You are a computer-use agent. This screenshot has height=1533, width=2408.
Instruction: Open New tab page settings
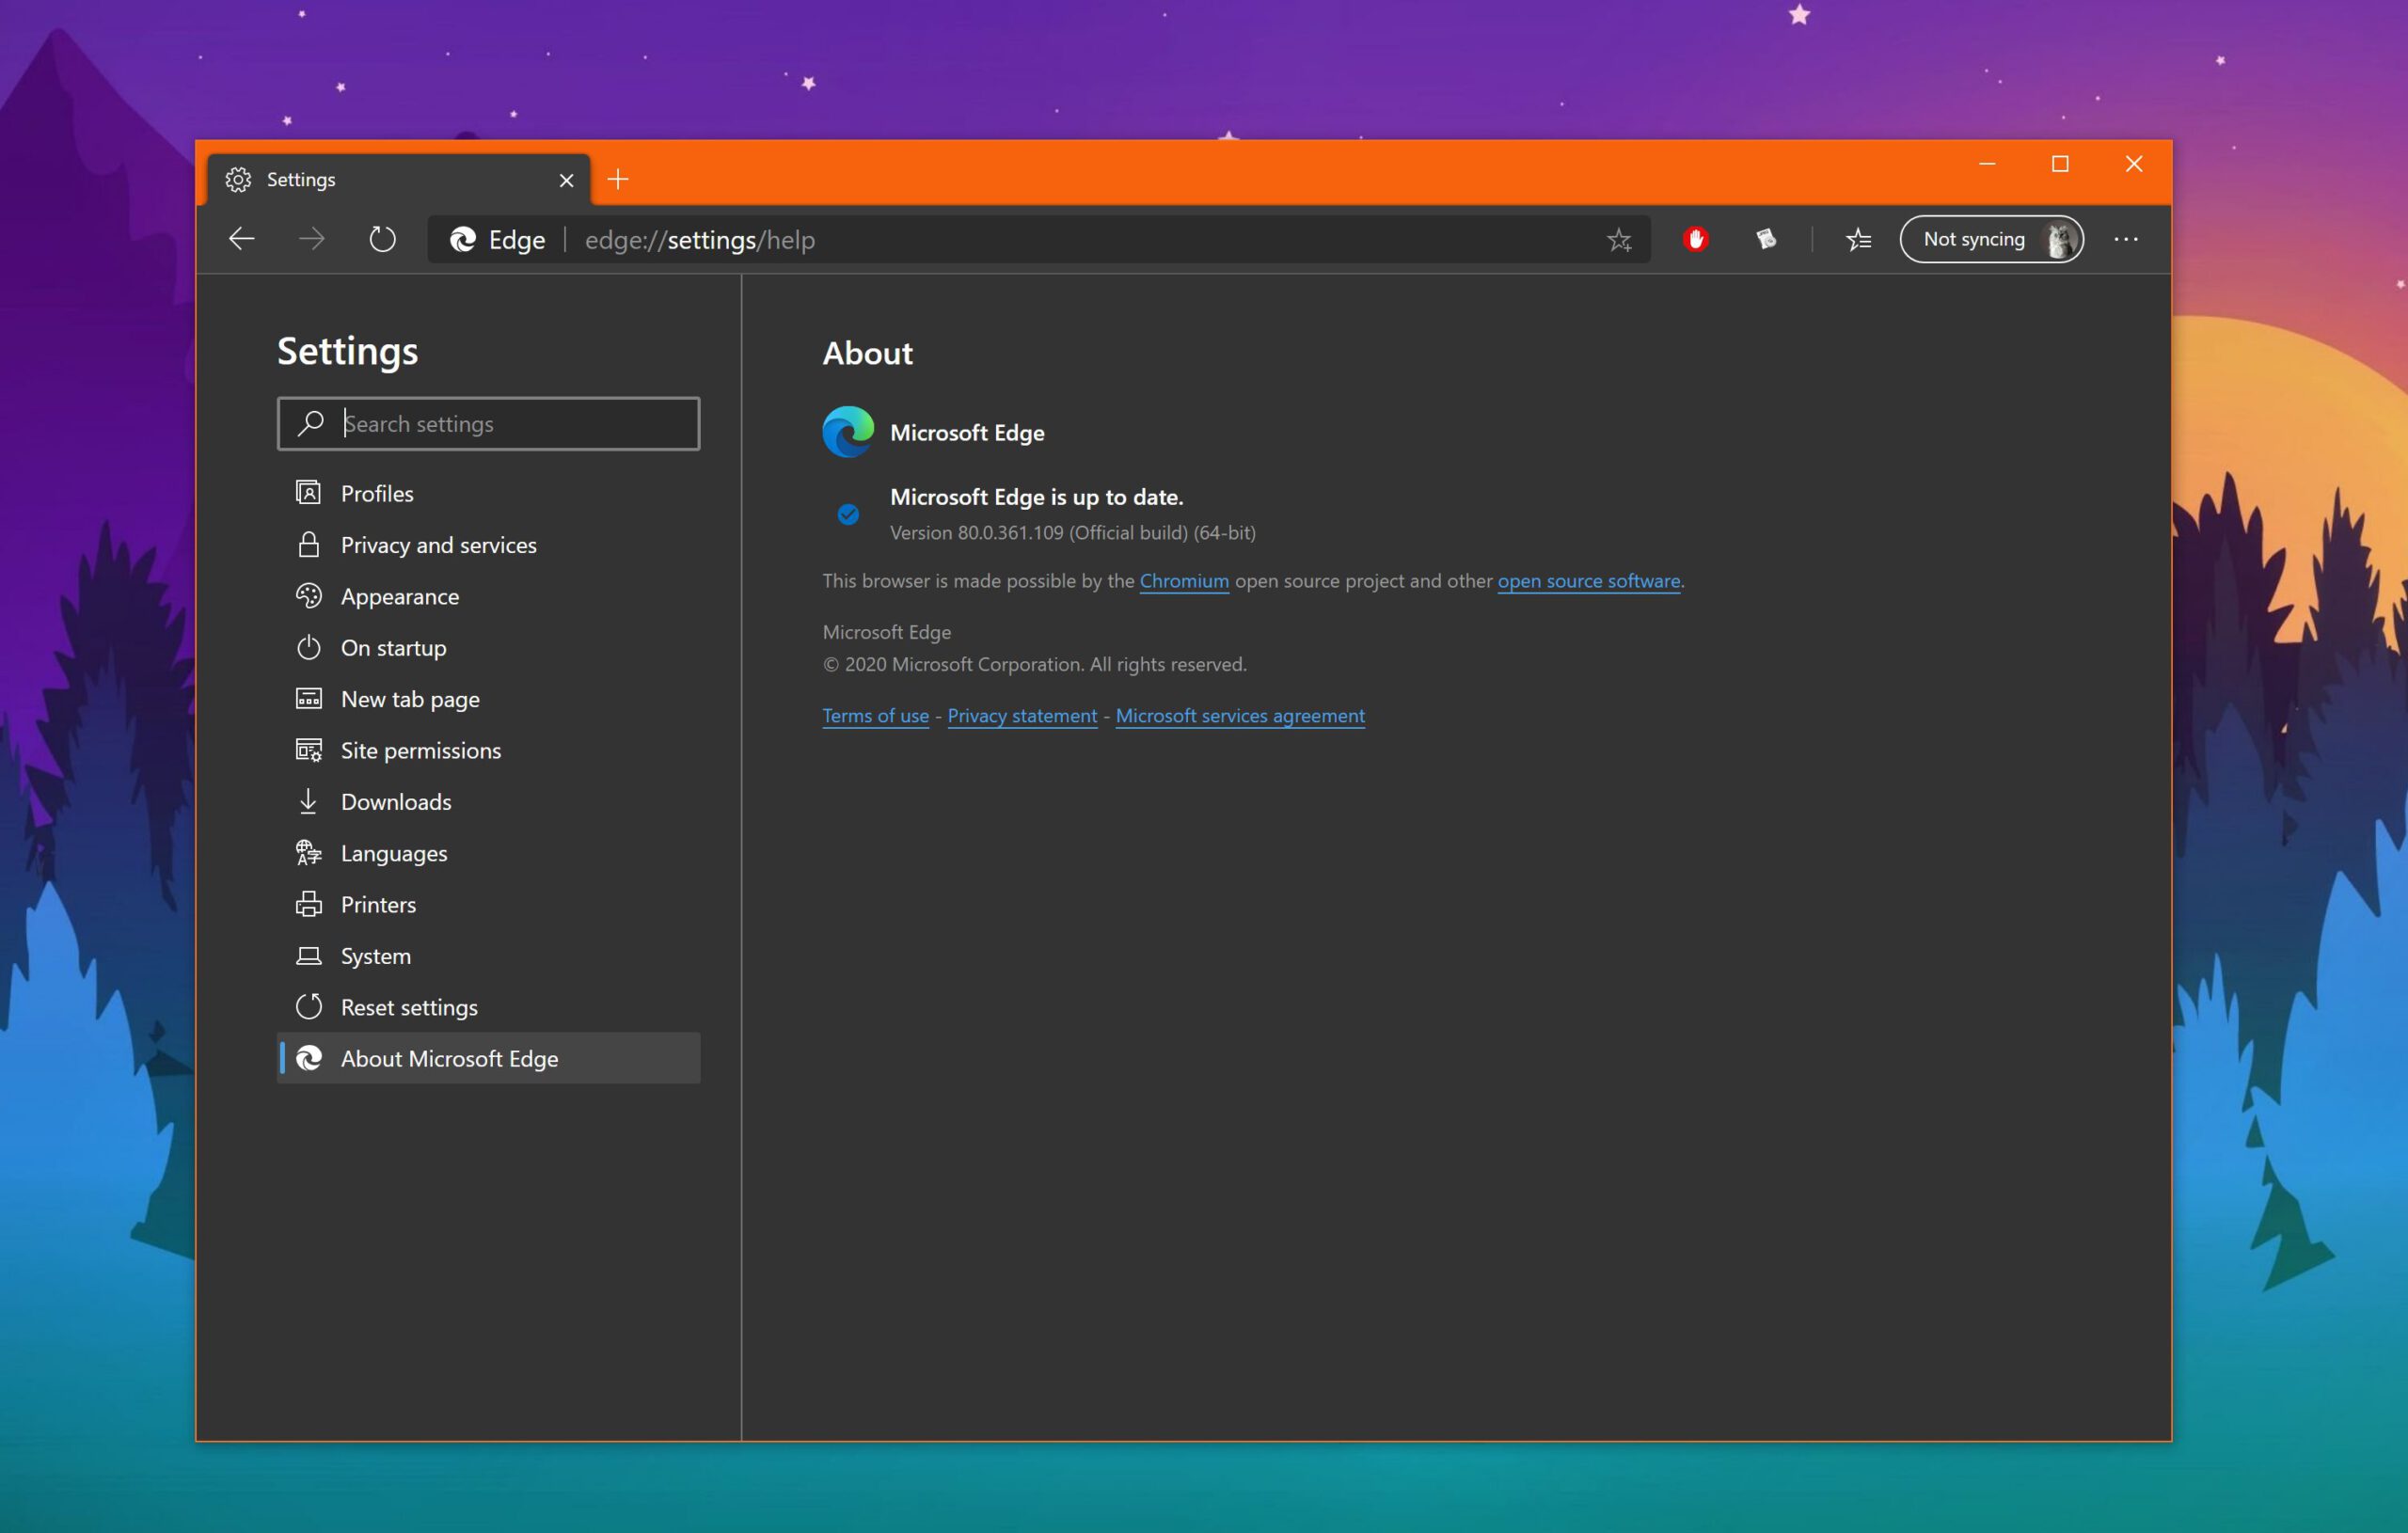[488, 699]
